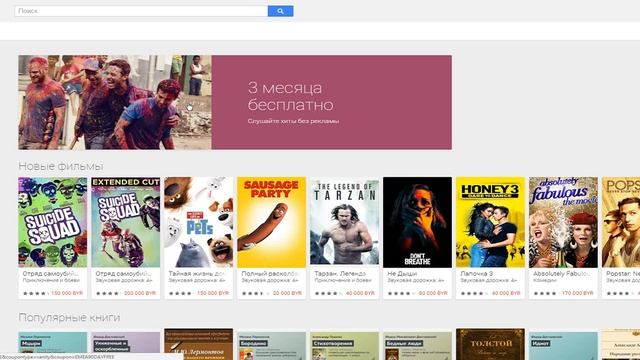
Task: Open the Popstar movie poster
Action: pyautogui.click(x=621, y=222)
